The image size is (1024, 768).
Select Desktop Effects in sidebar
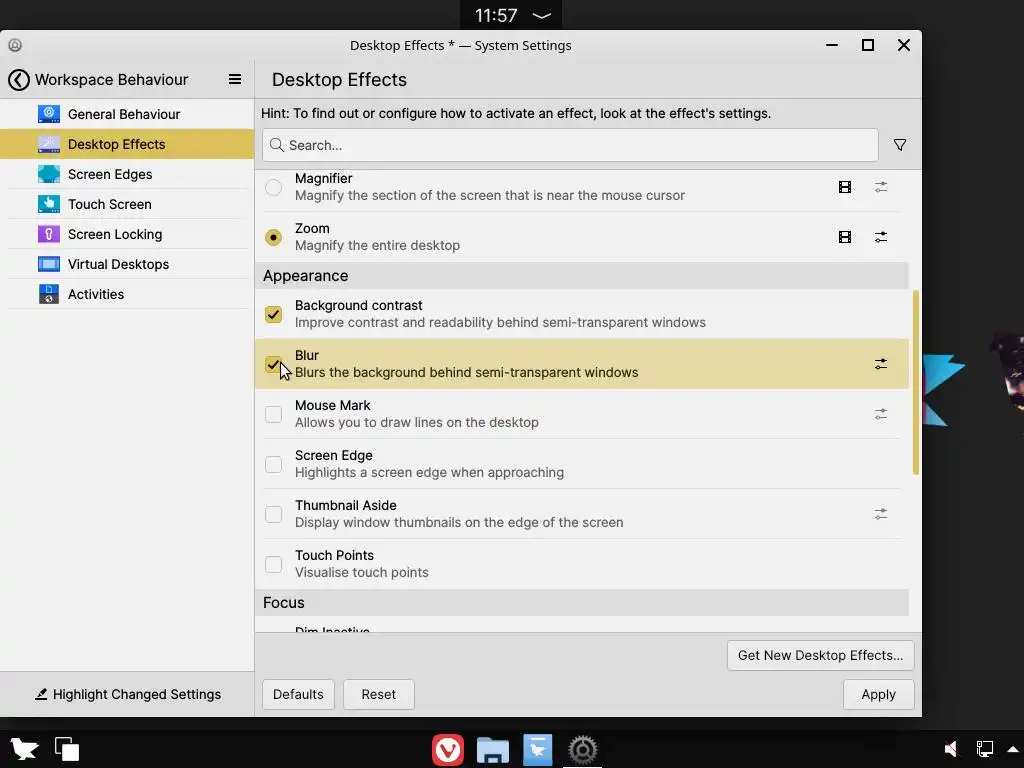127,144
